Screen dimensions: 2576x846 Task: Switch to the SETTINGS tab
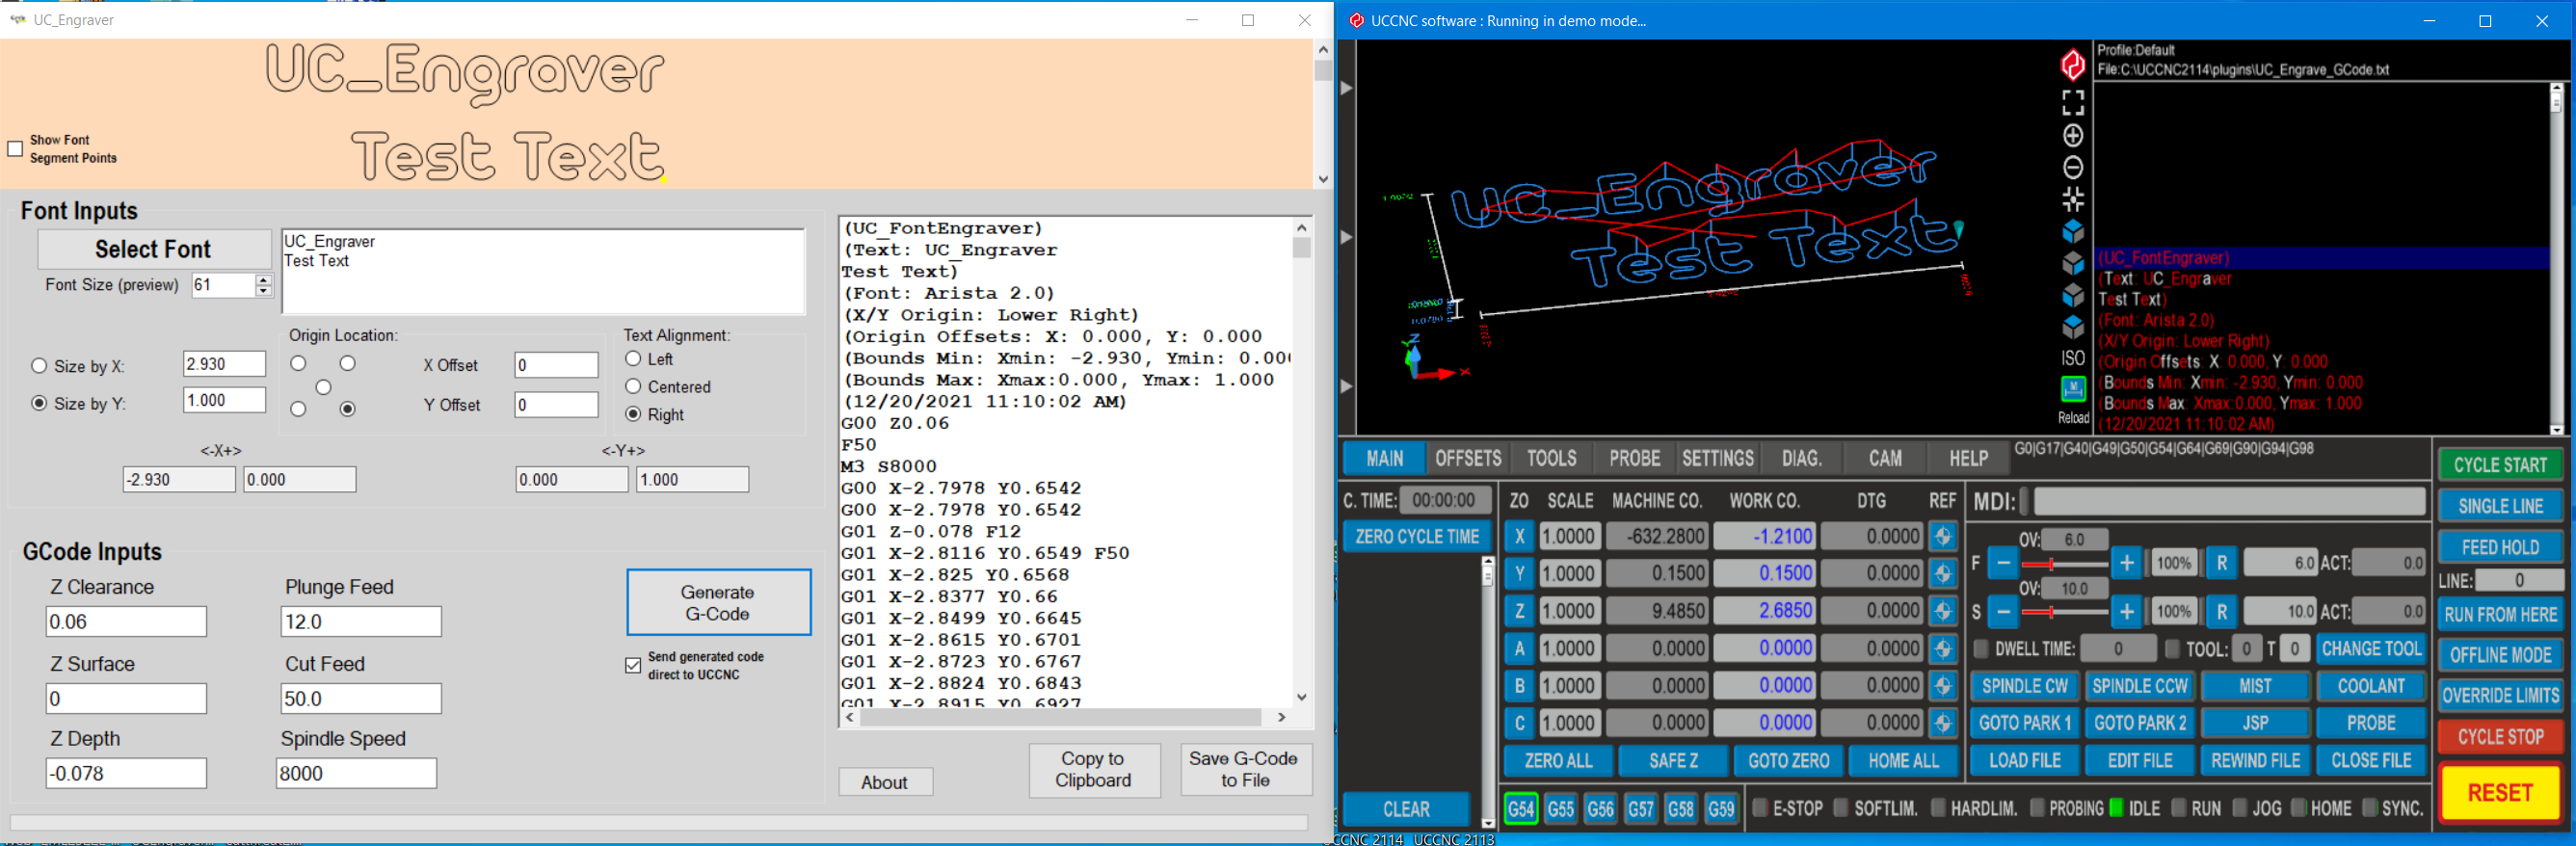[1718, 458]
